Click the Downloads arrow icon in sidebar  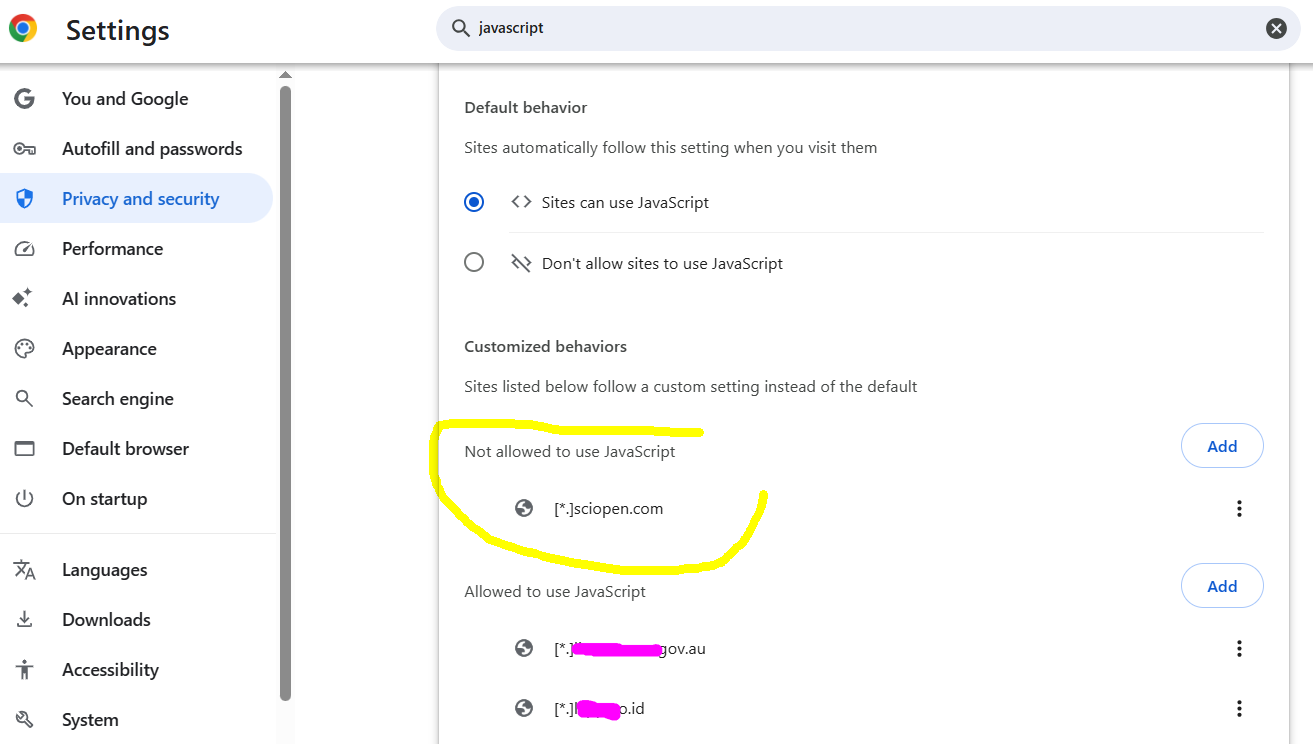25,620
